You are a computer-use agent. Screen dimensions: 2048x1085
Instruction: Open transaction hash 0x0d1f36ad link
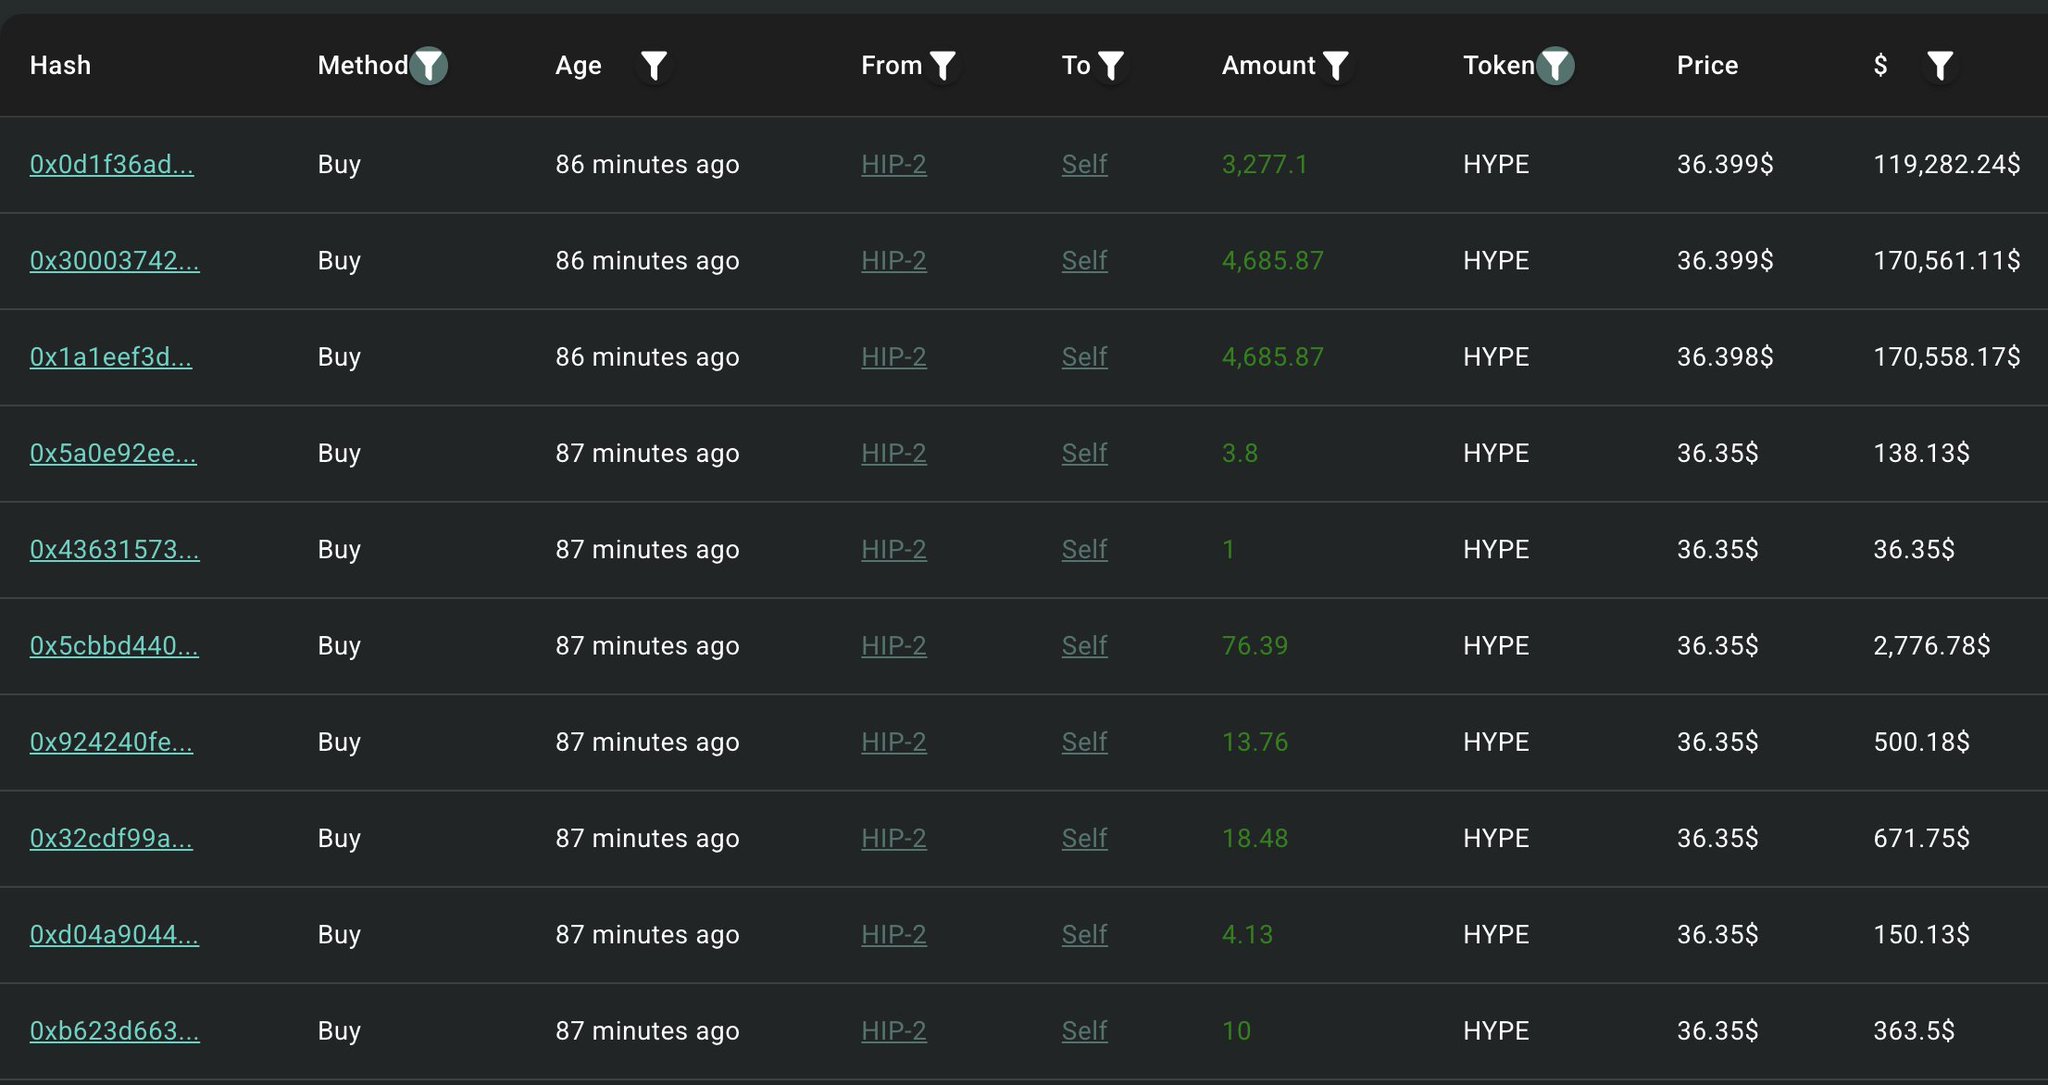[x=112, y=164]
